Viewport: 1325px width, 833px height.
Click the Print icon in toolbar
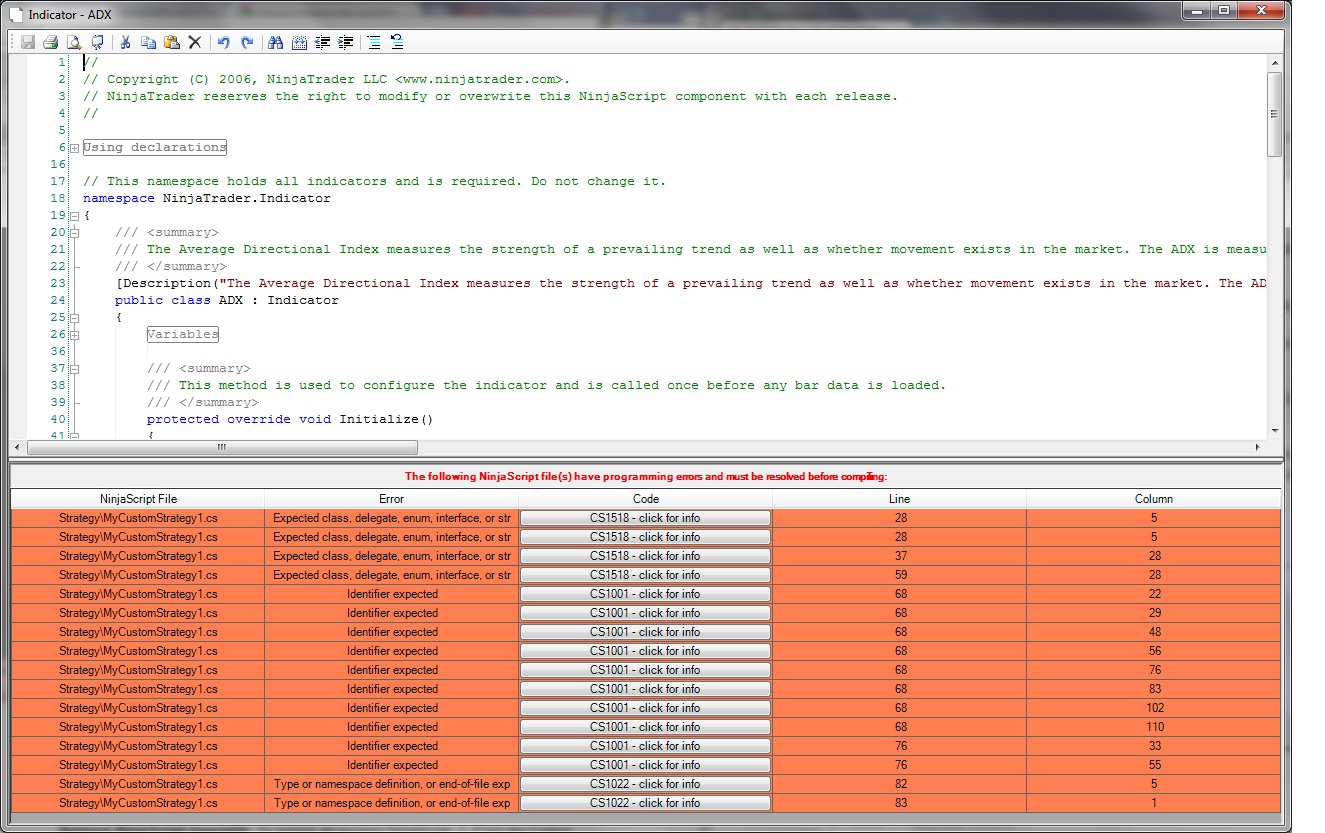click(50, 42)
